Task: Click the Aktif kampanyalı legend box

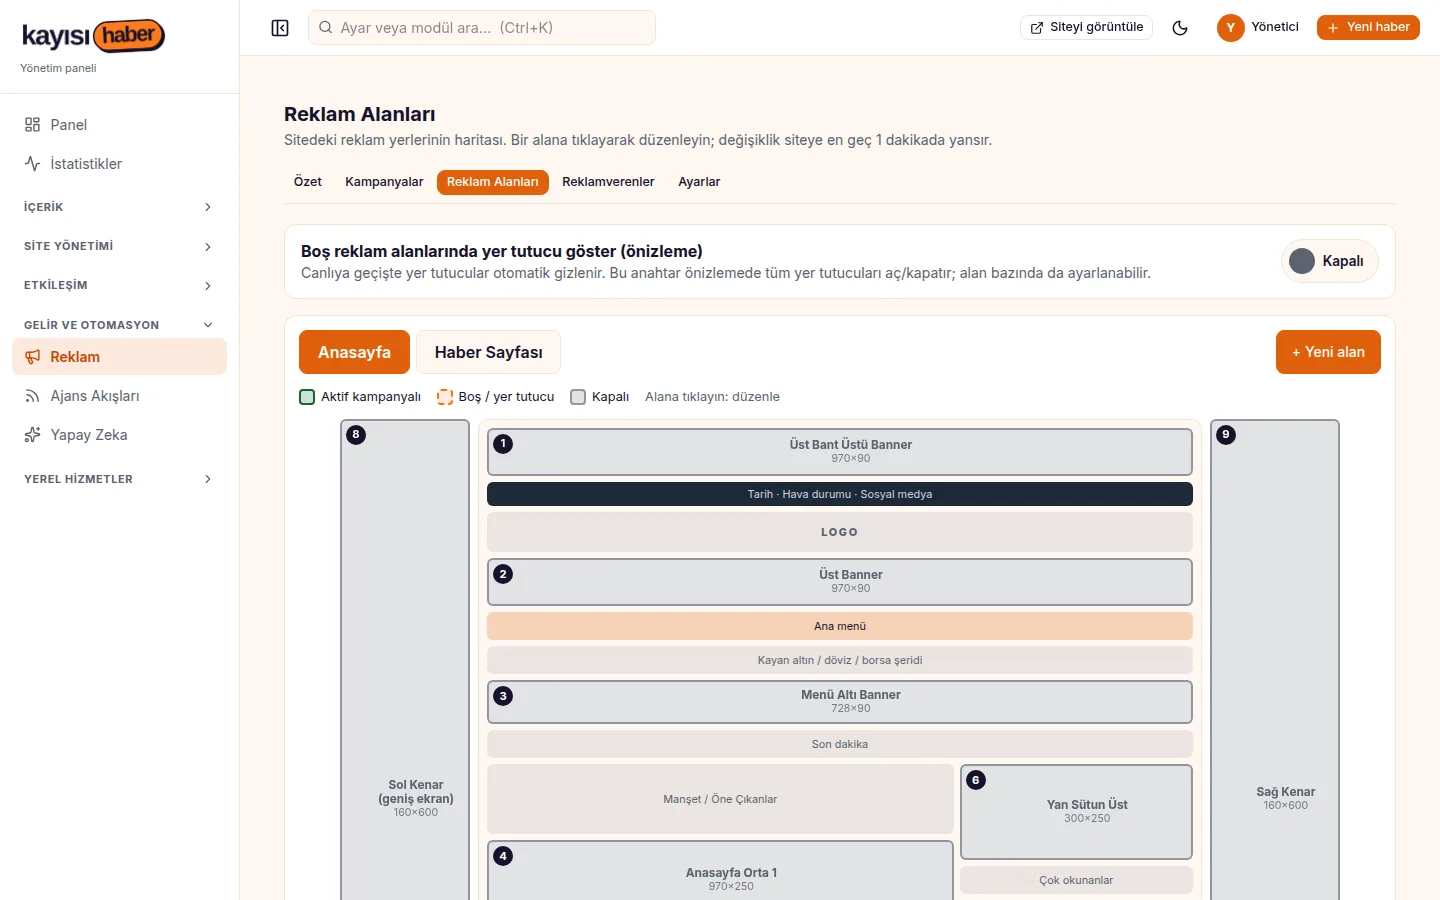Action: tap(307, 397)
